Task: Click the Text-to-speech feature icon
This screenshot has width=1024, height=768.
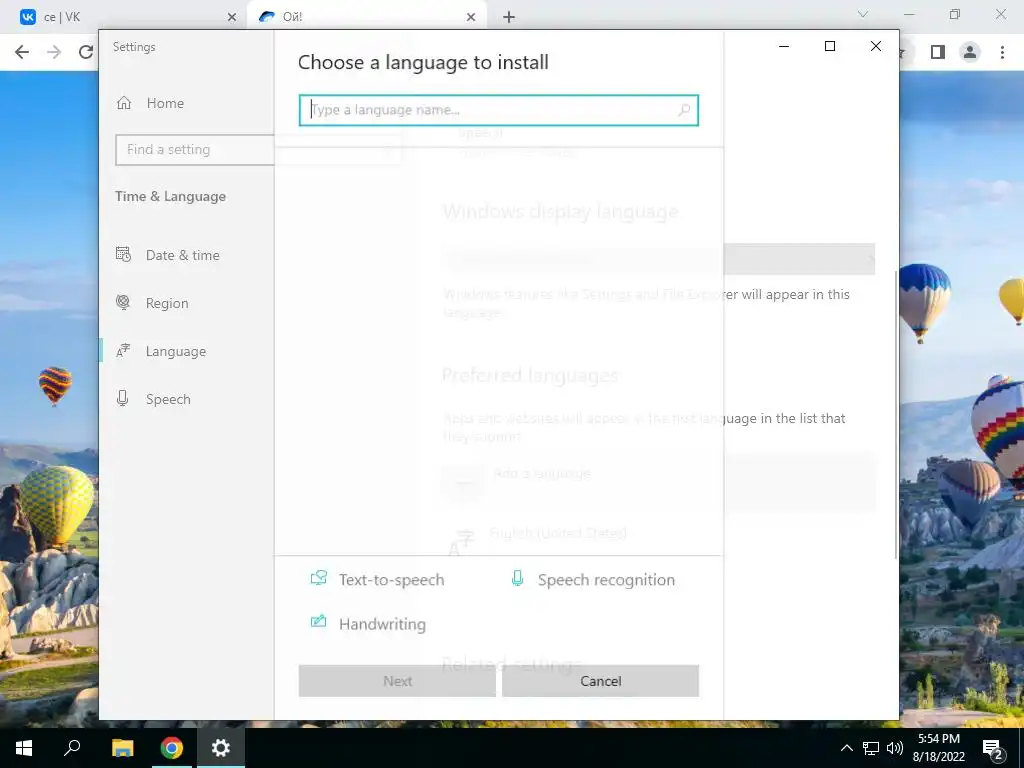Action: tap(319, 578)
